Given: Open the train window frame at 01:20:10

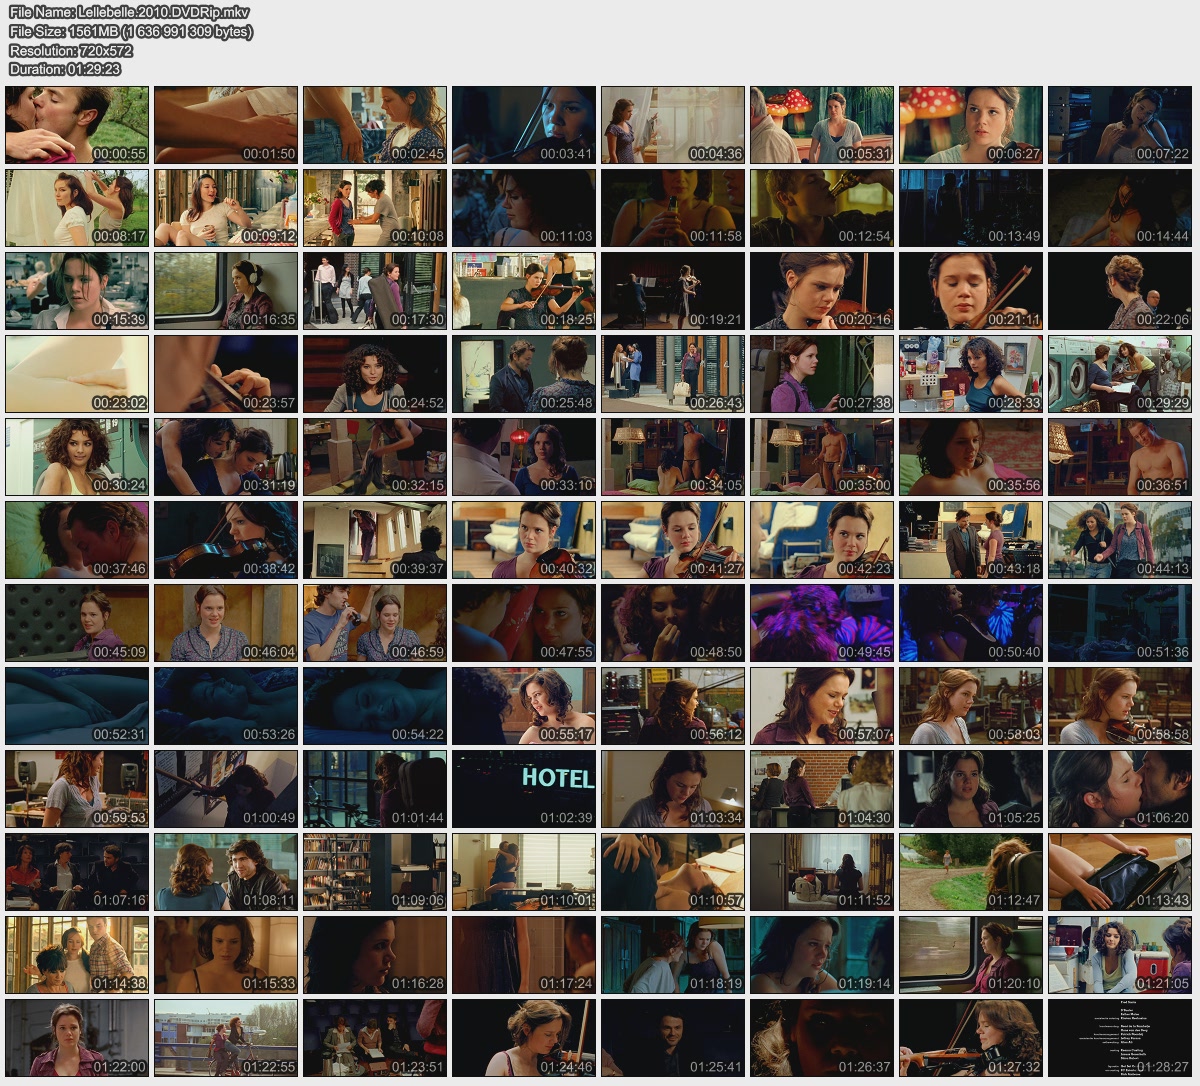Looking at the screenshot, I should pos(971,955).
